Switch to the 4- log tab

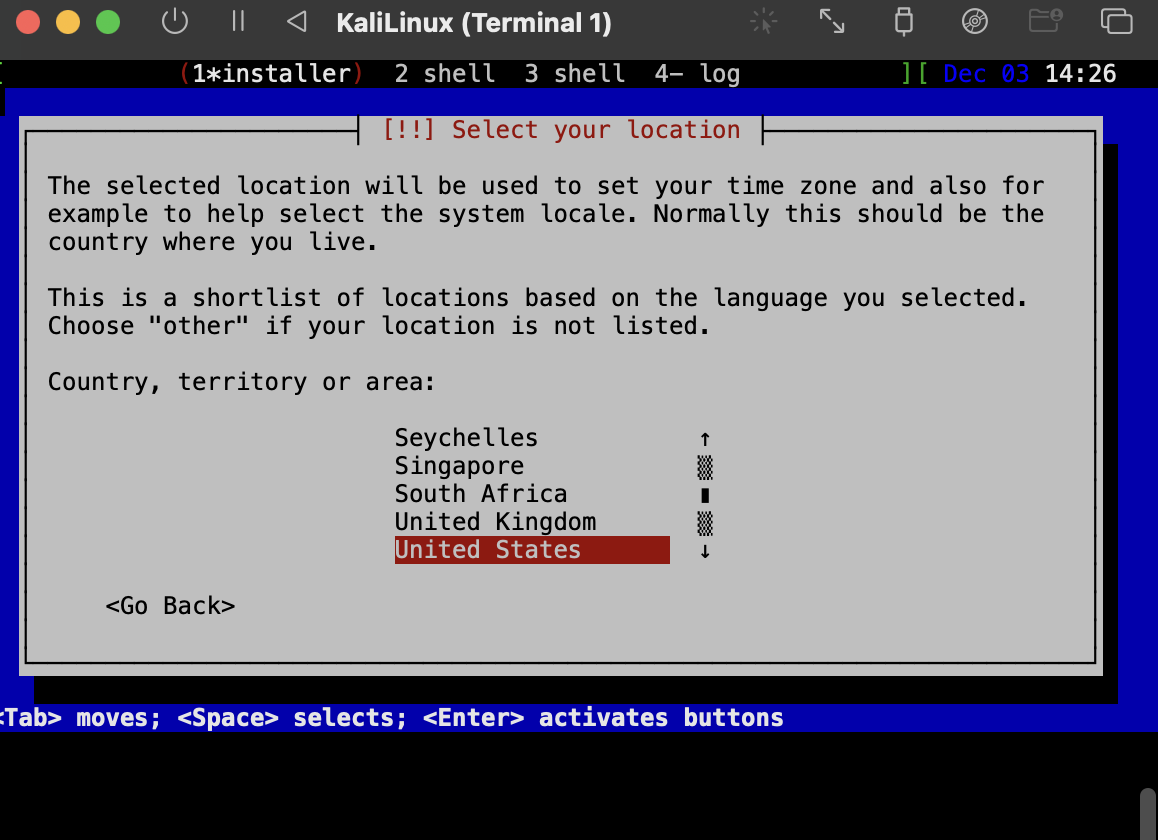[697, 74]
